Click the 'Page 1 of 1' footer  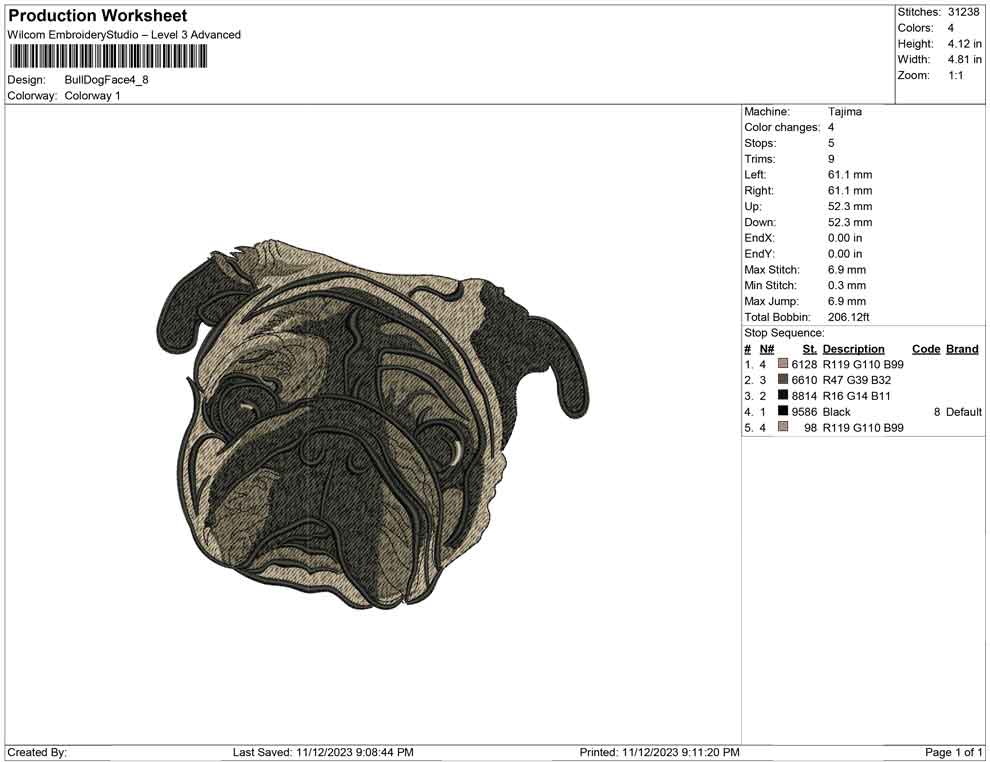[953, 752]
